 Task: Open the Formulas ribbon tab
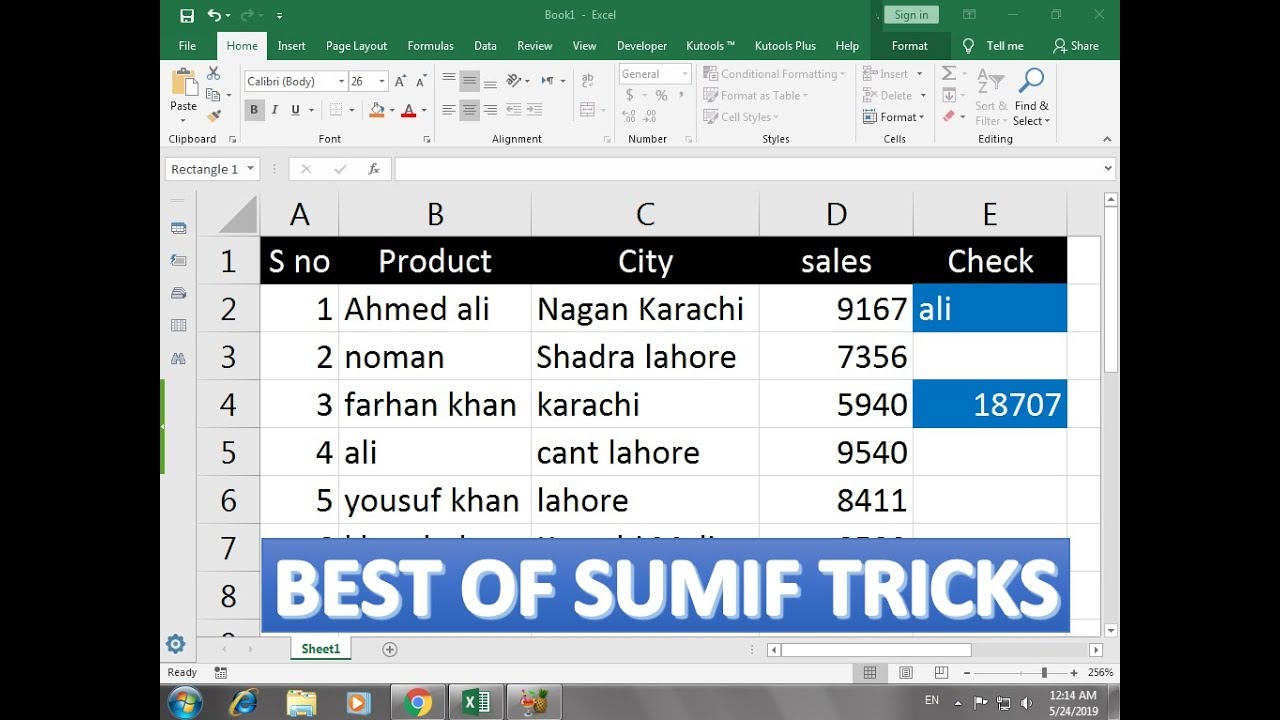[x=430, y=46]
